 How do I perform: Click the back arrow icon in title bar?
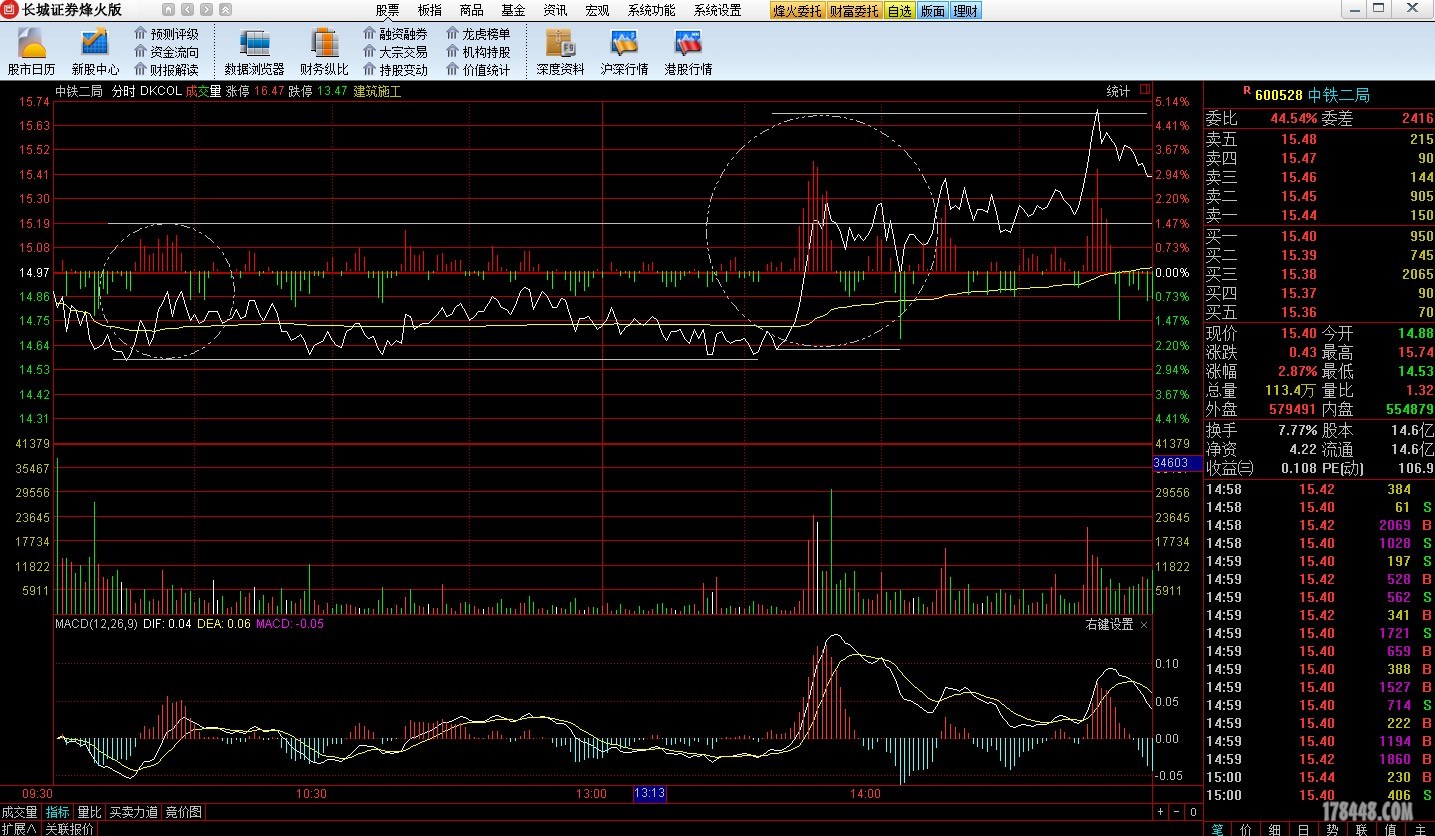pyautogui.click(x=187, y=10)
